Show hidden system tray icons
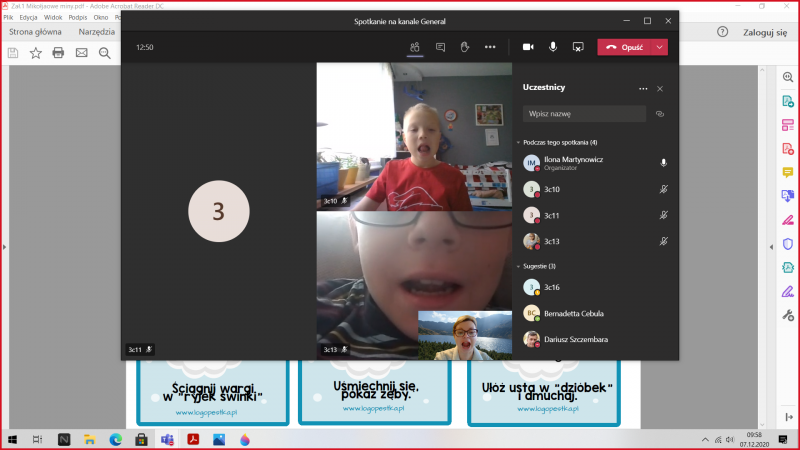This screenshot has height=450, width=800. [x=705, y=439]
